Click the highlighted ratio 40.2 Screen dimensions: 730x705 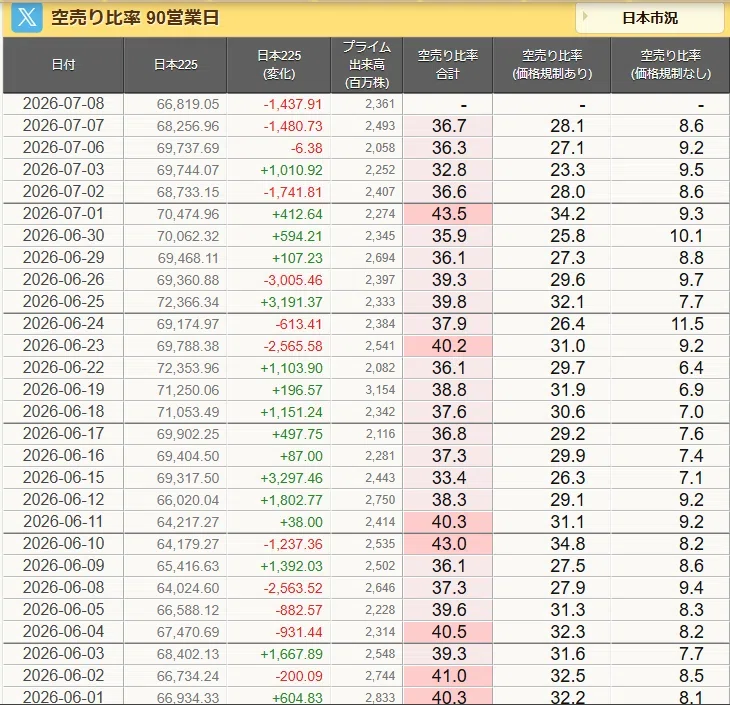click(x=449, y=346)
